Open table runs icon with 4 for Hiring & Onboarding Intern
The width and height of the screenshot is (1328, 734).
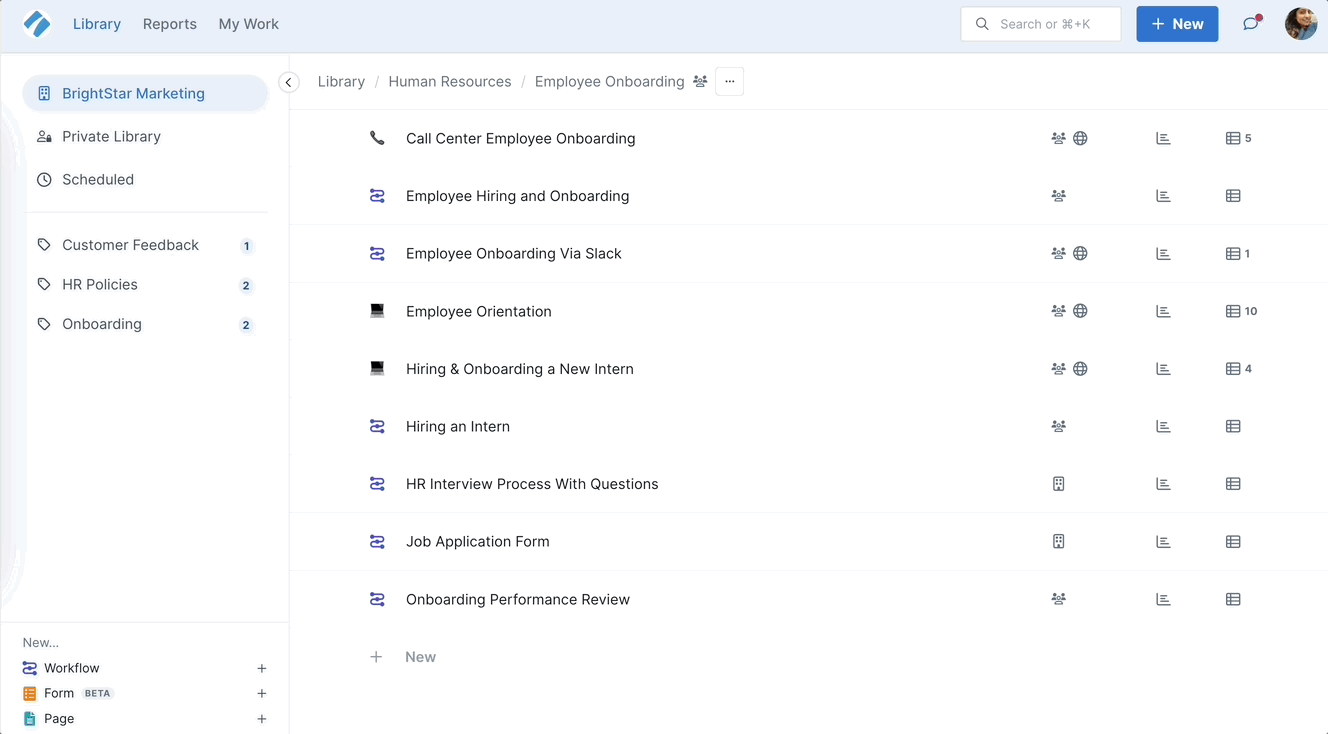click(x=1238, y=369)
